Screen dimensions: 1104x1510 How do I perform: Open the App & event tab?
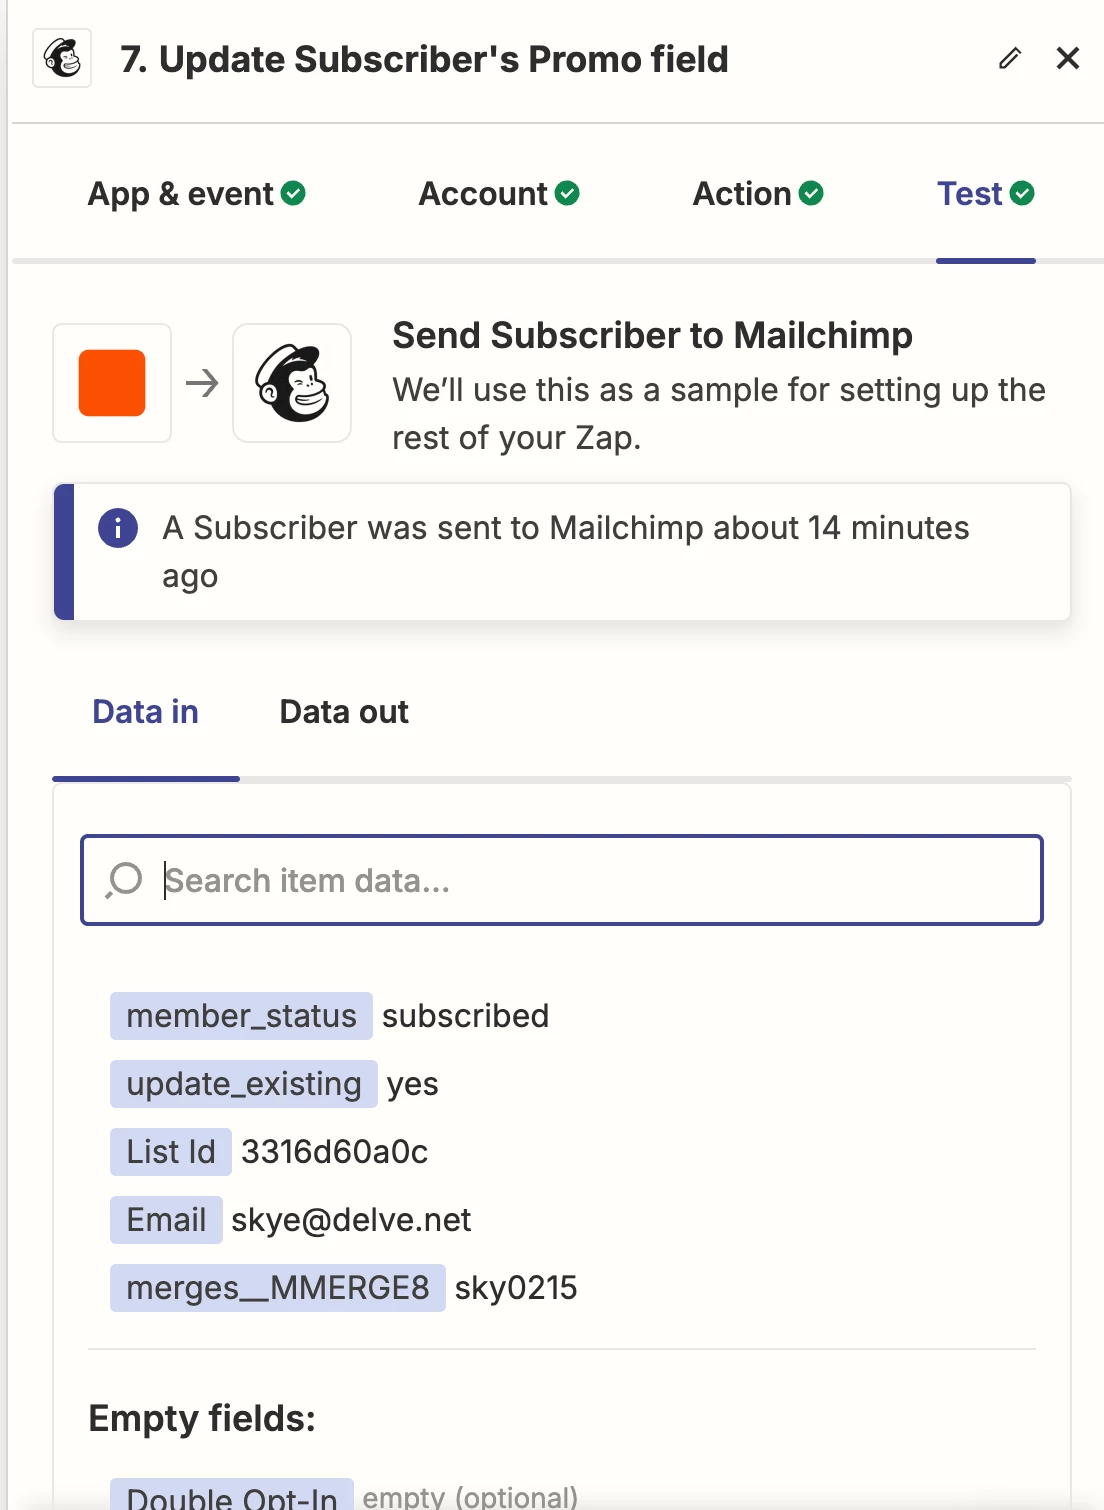click(181, 193)
